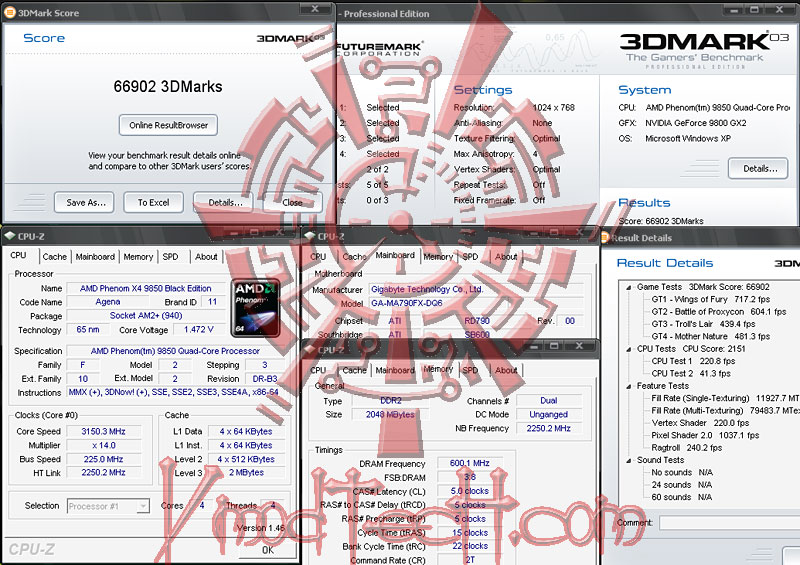This screenshot has width=800, height=565.
Task: Click the Online ResultBrowser button
Action: tap(168, 125)
